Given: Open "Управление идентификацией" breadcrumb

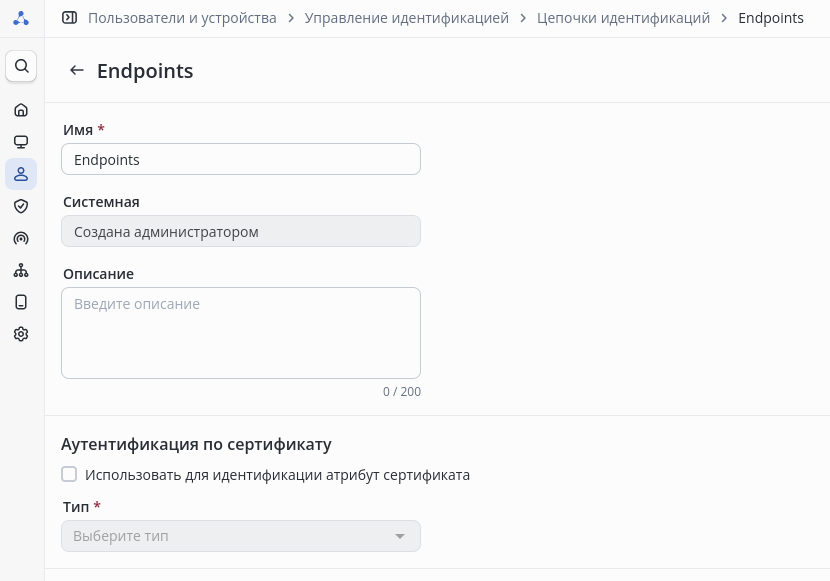Looking at the screenshot, I should pos(406,18).
